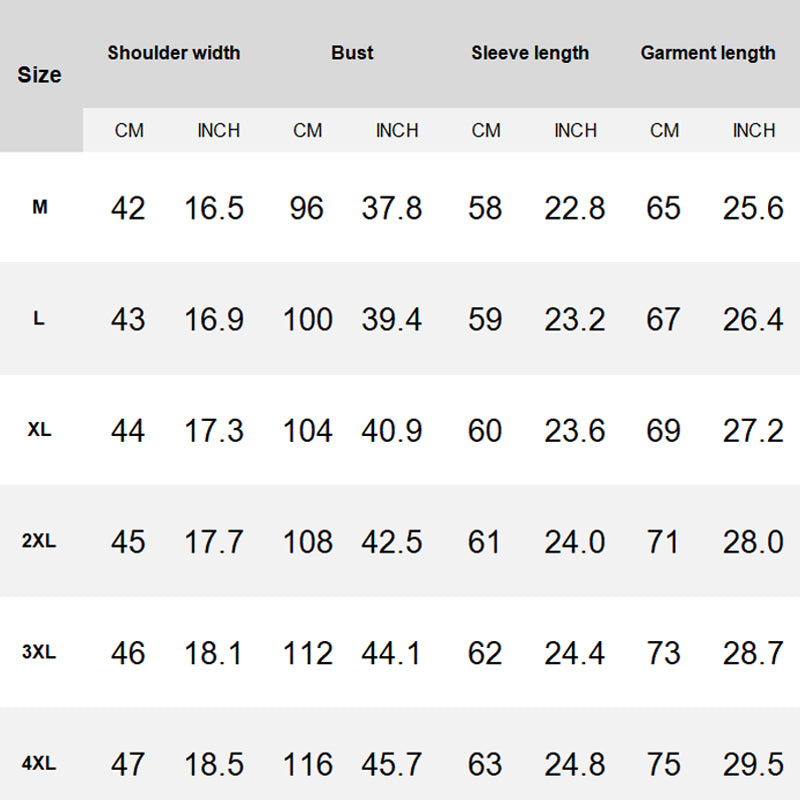Click the 18.1 inch shoulder width value
800x800 pixels.
coord(214,653)
